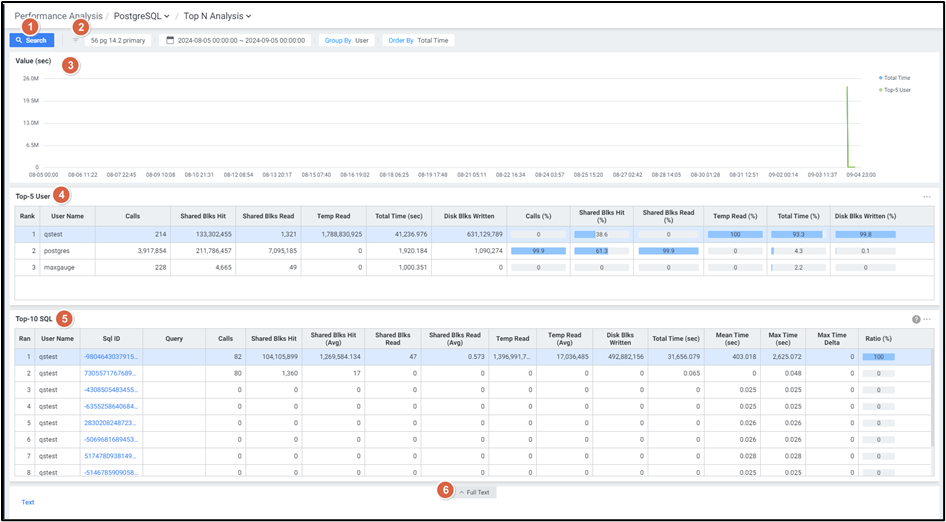Expand the Top N Analysis dropdown

click(217, 16)
